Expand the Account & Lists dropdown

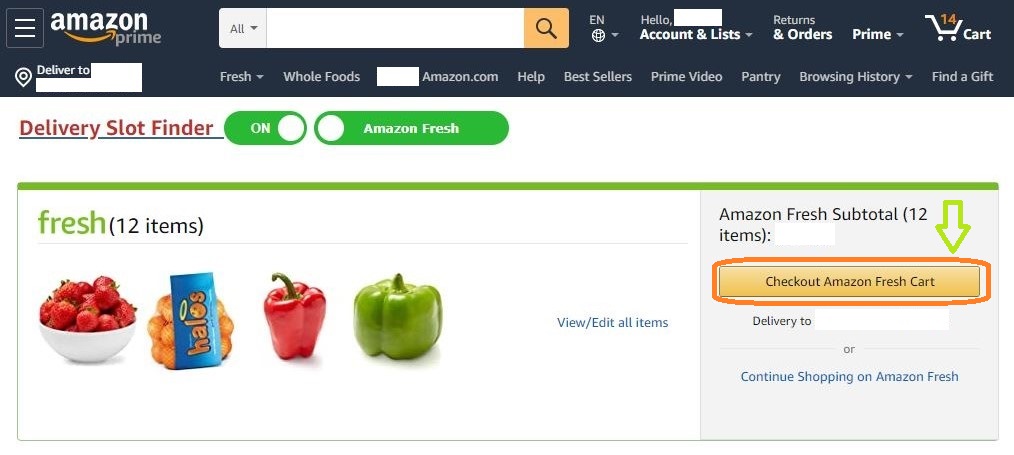(x=696, y=35)
